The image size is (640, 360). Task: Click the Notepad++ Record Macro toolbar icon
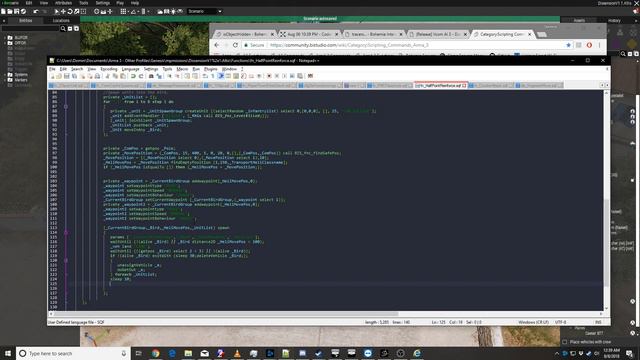[x=269, y=76]
